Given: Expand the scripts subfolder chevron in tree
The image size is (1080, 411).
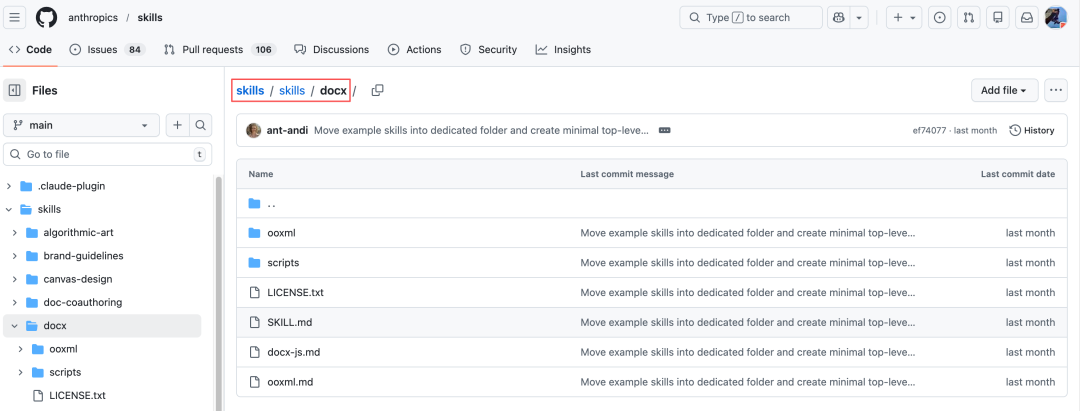Looking at the screenshot, I should click(21, 372).
